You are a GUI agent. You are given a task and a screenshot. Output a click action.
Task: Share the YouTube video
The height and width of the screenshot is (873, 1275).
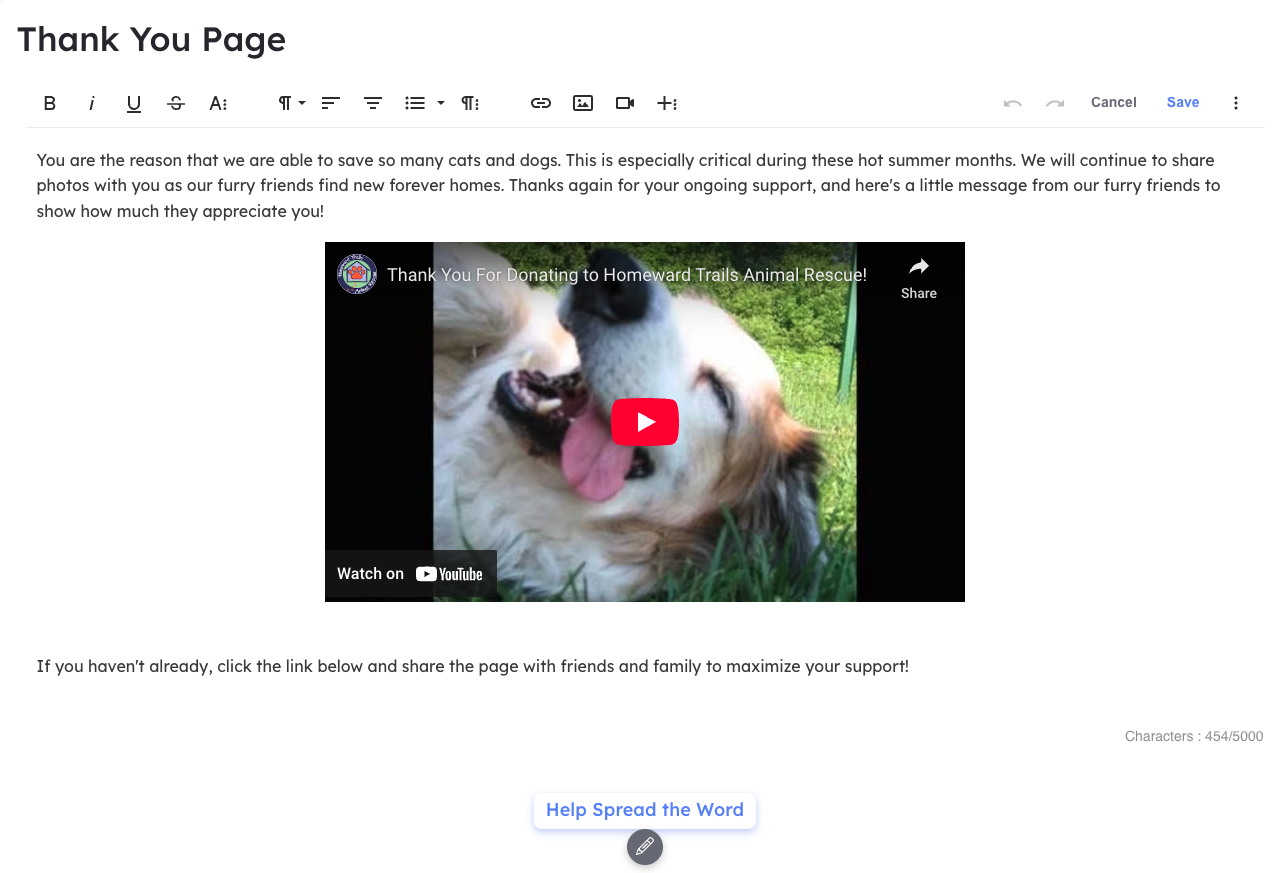point(918,278)
